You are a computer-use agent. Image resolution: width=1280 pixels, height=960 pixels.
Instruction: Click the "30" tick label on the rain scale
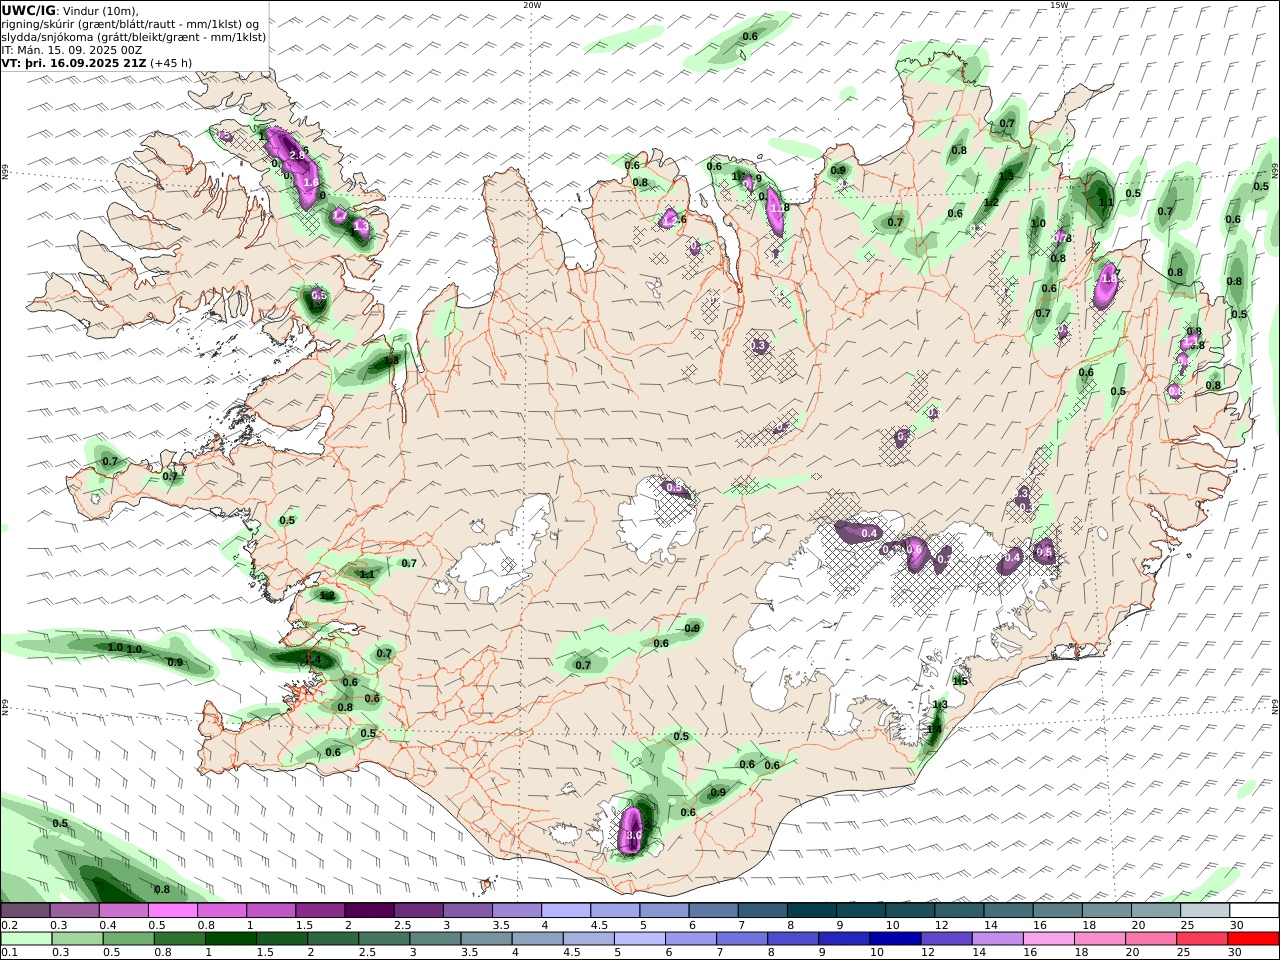[x=1236, y=953]
